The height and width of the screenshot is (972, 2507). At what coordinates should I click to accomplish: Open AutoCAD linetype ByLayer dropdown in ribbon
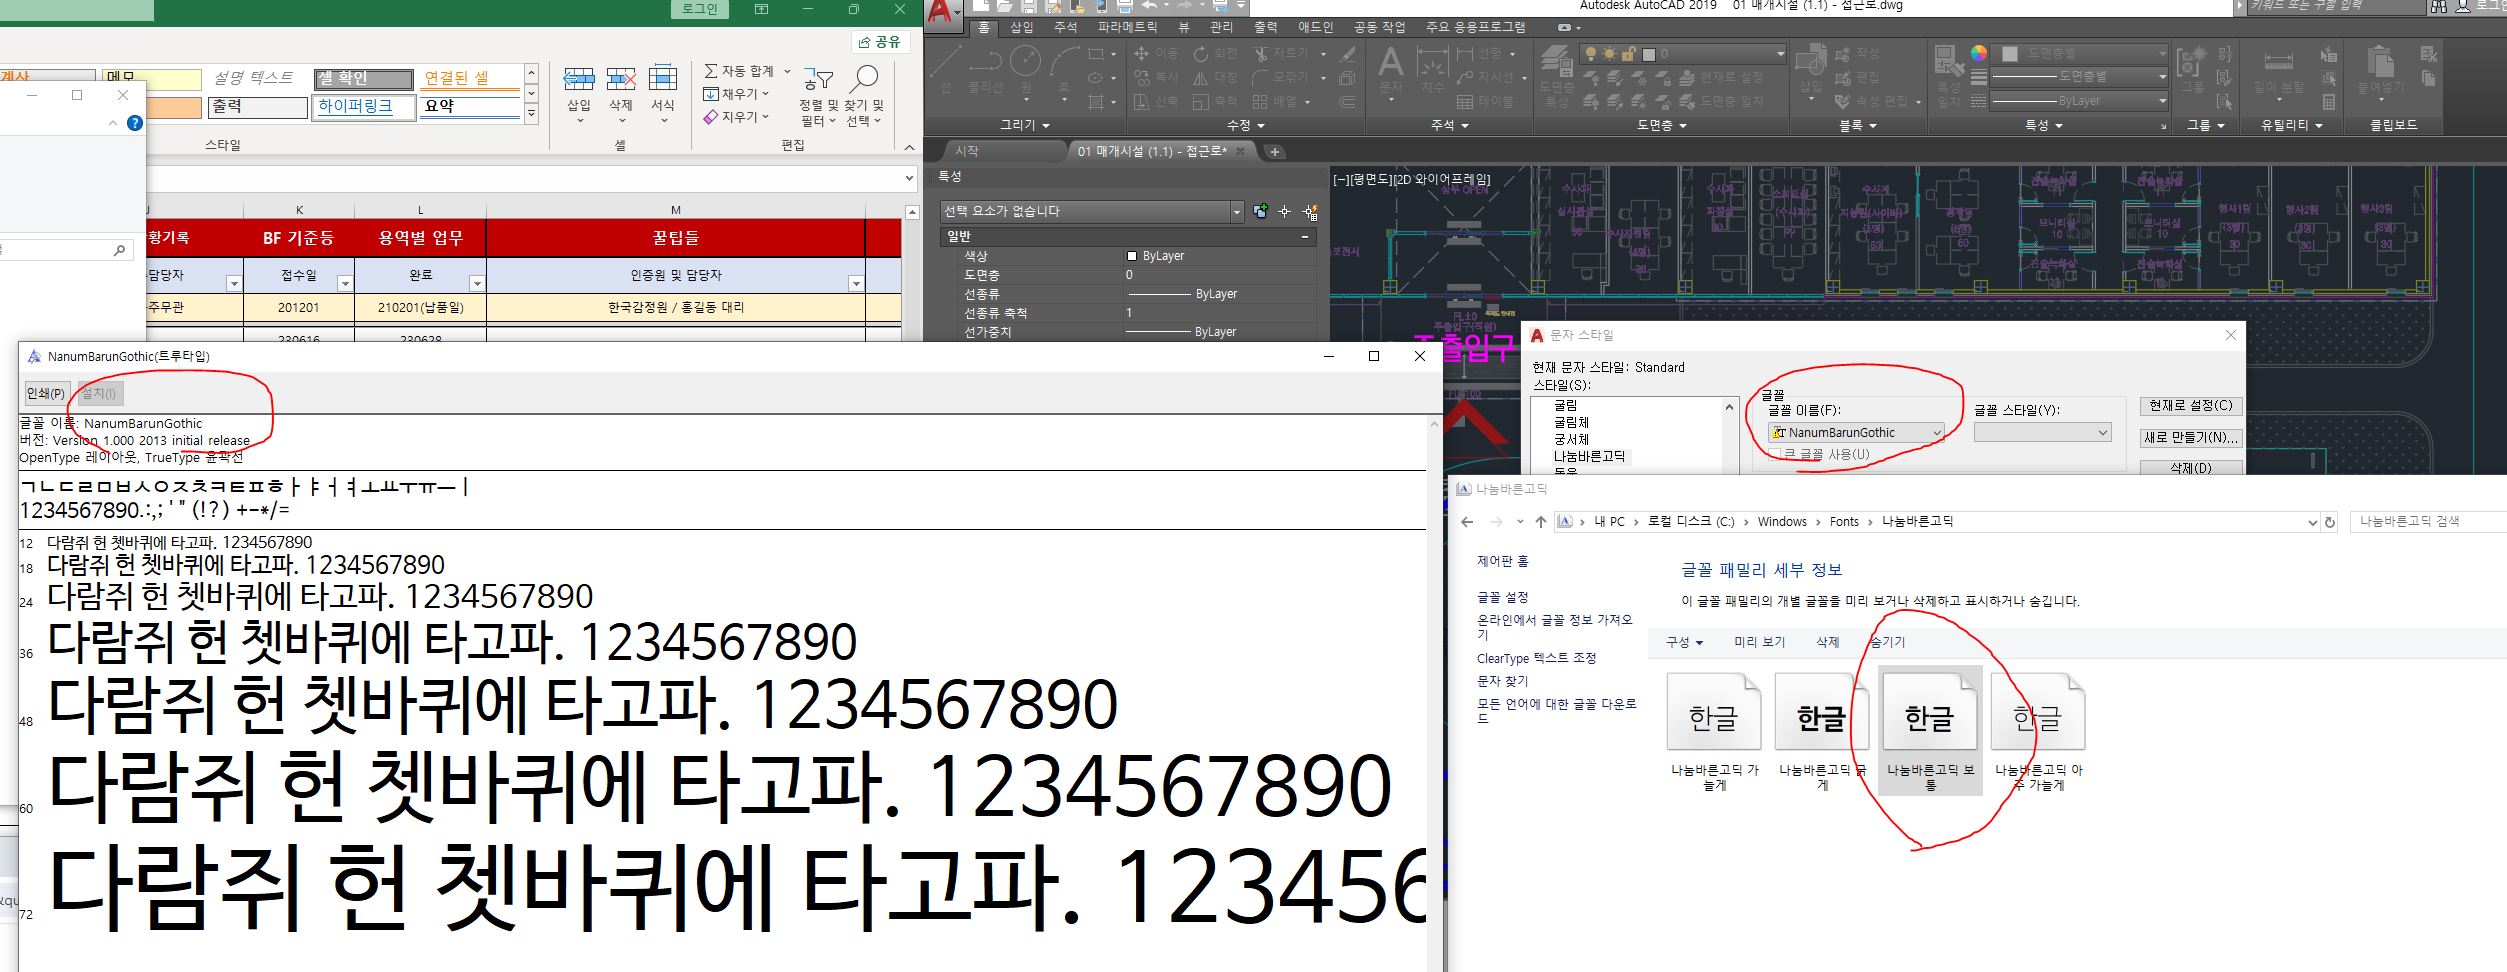2078,101
